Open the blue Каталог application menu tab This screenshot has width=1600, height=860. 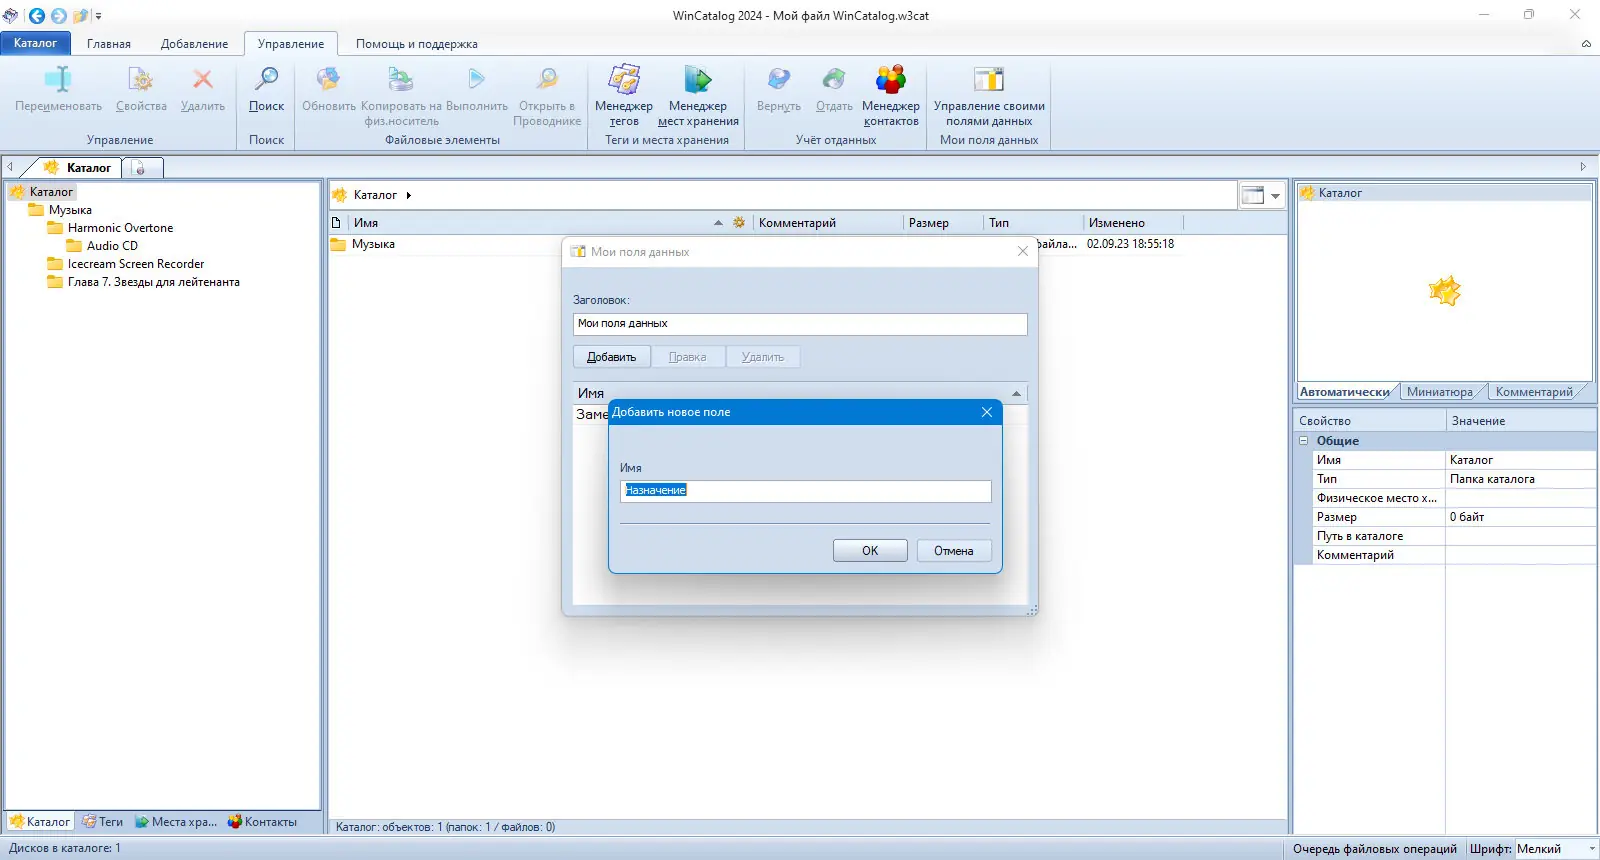(x=36, y=43)
